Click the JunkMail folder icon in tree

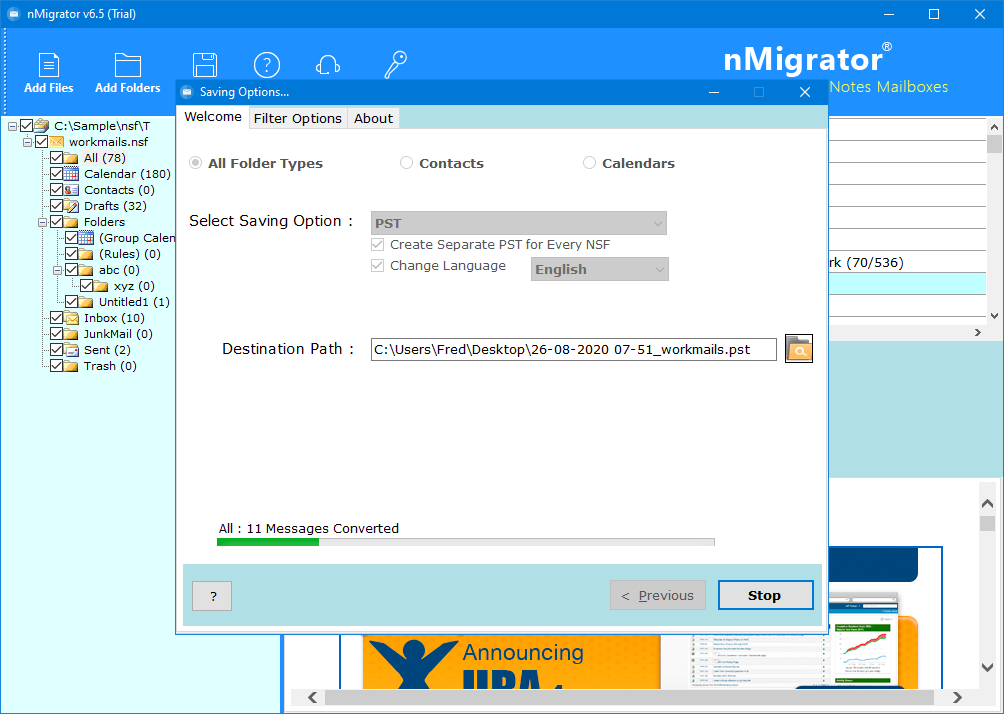tap(72, 334)
